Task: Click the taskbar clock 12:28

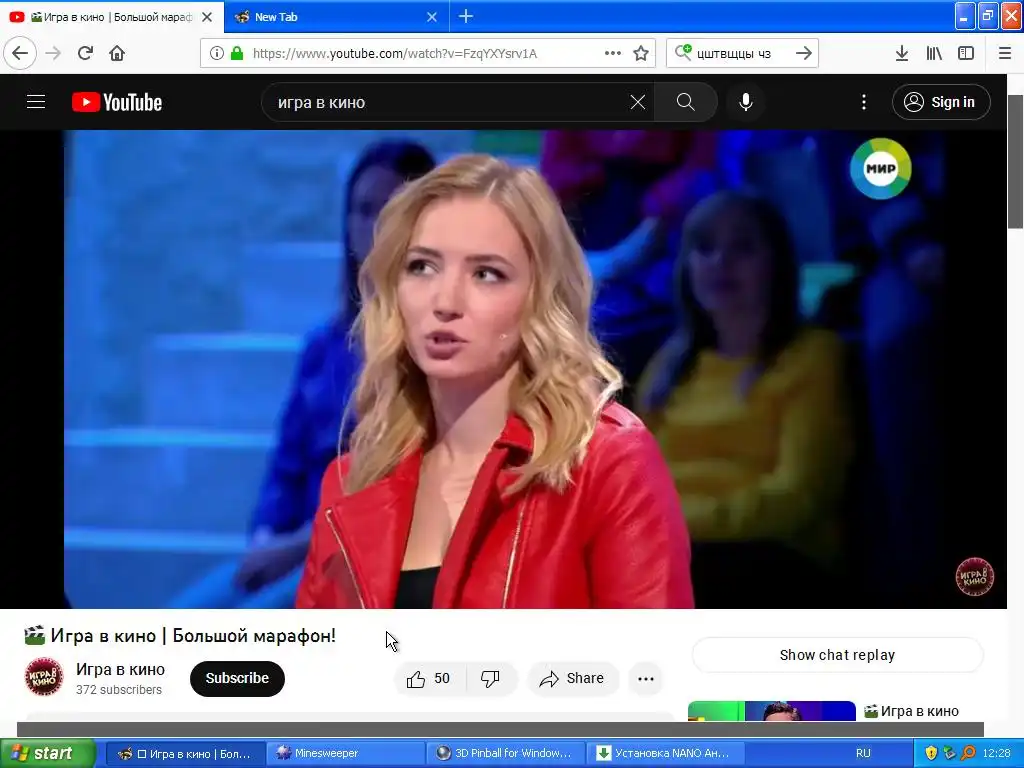Action: point(996,753)
